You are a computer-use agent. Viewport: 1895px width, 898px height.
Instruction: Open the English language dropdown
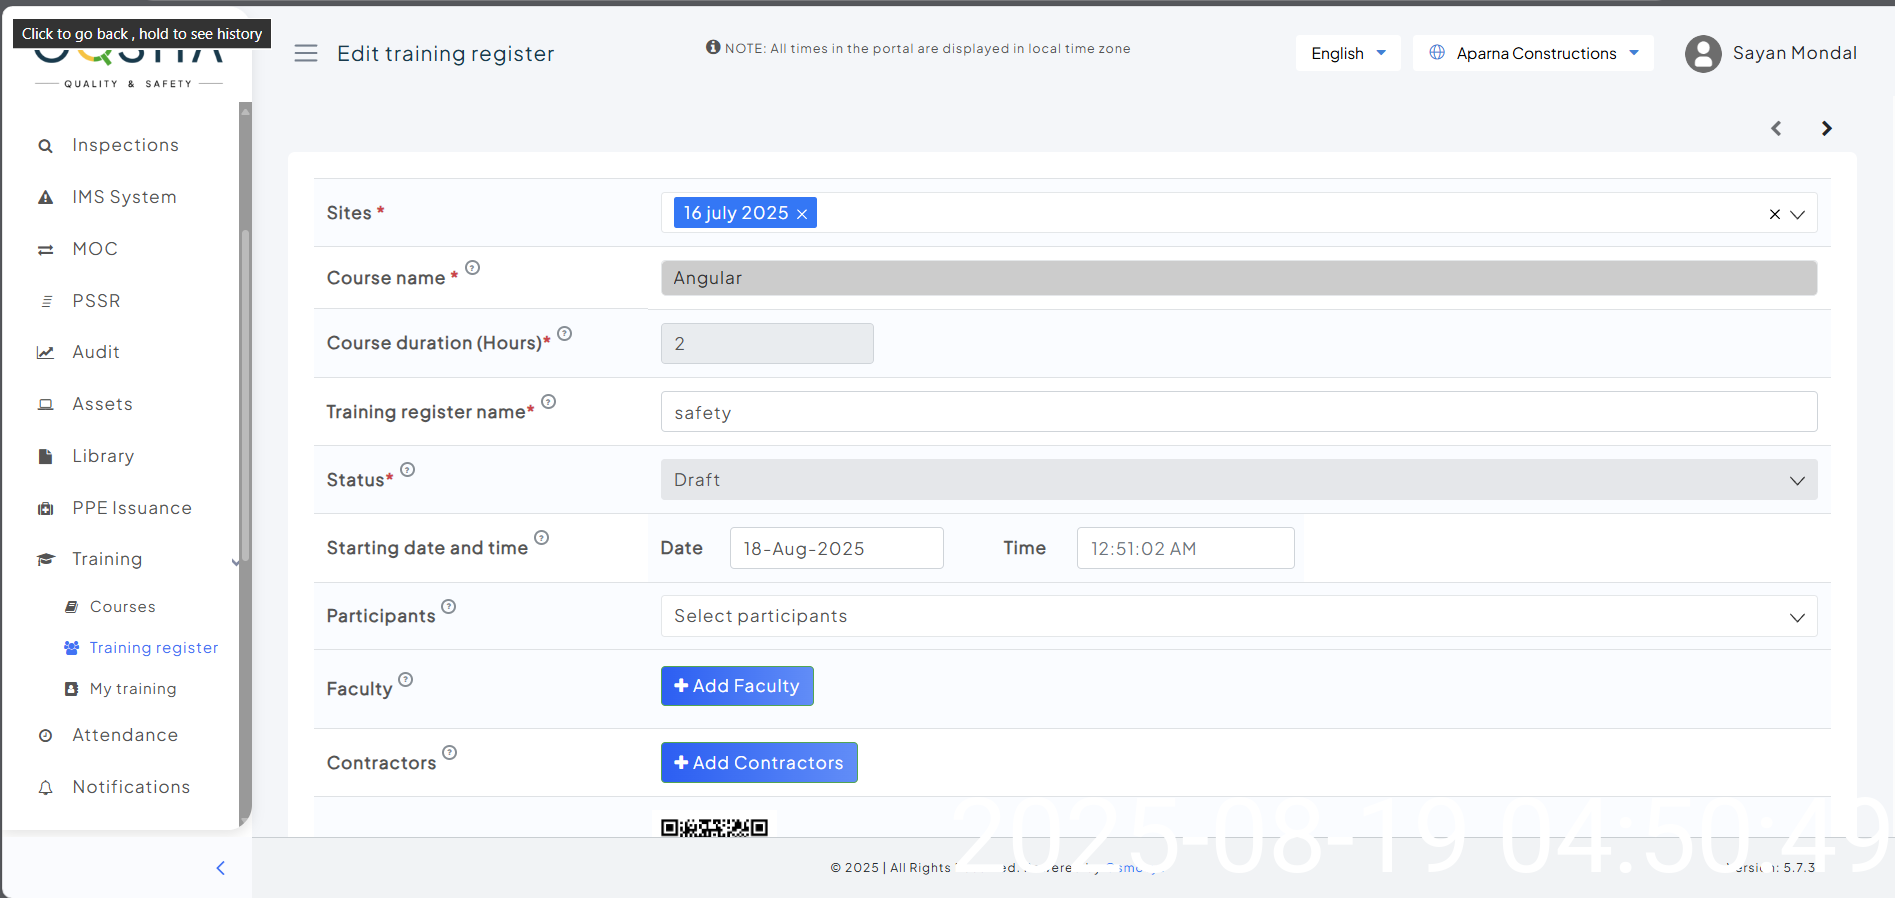(1347, 53)
